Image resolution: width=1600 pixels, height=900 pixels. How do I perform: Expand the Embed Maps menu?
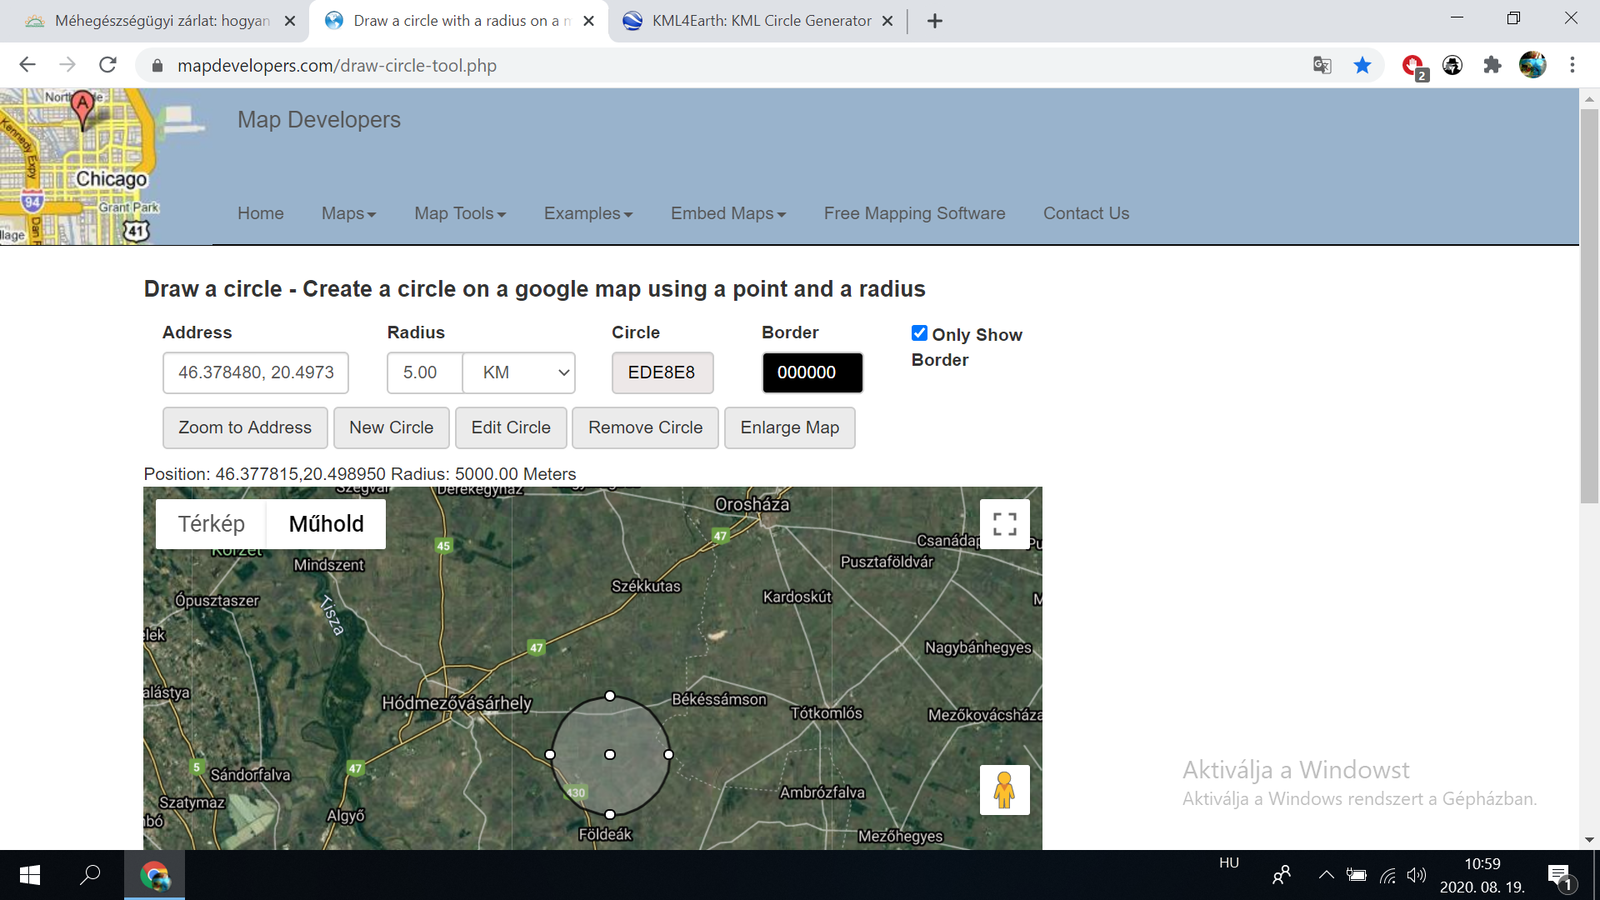(x=728, y=213)
